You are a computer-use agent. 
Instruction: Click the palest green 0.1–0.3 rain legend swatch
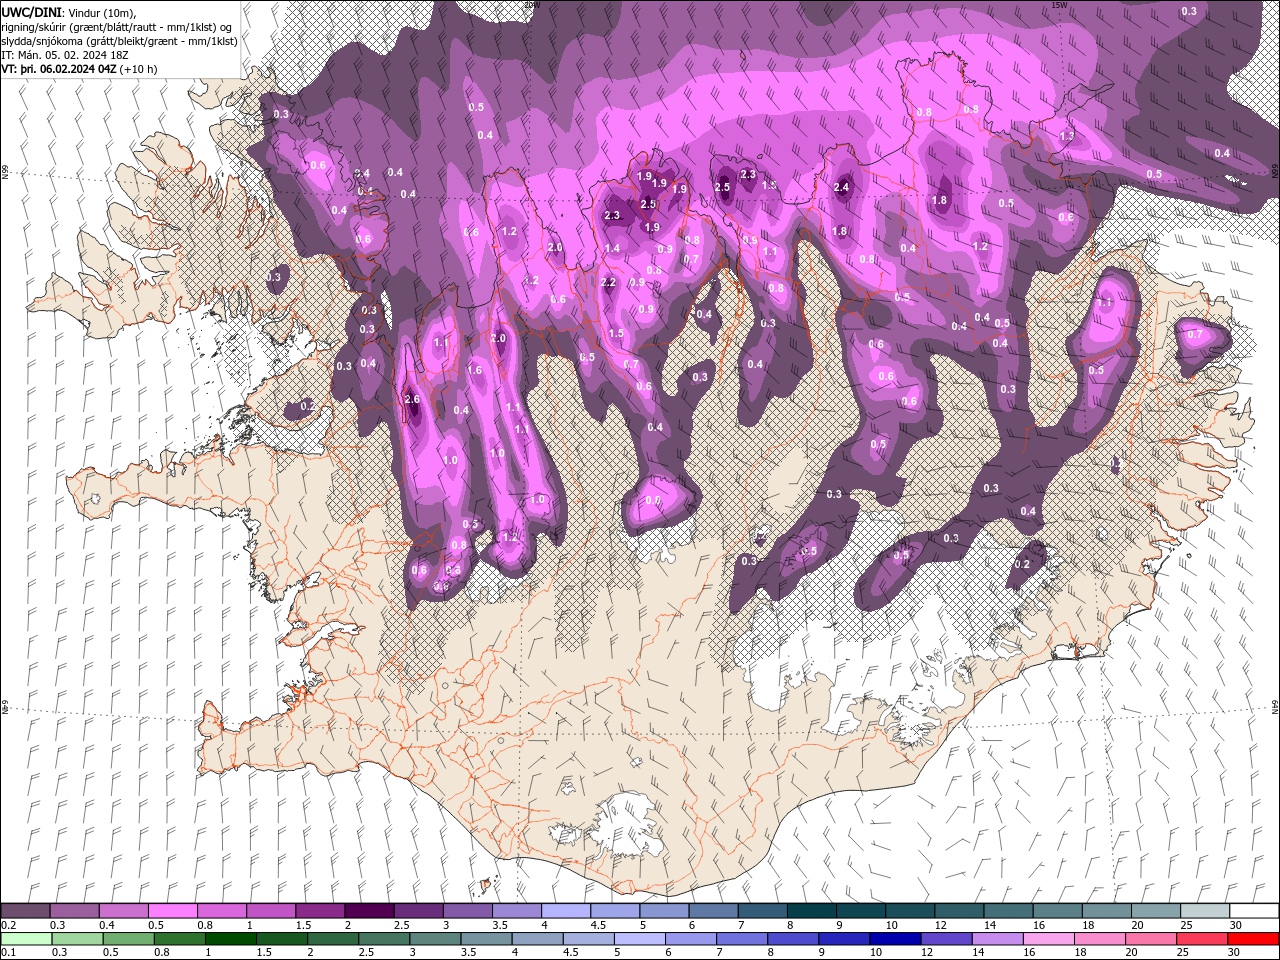point(26,939)
